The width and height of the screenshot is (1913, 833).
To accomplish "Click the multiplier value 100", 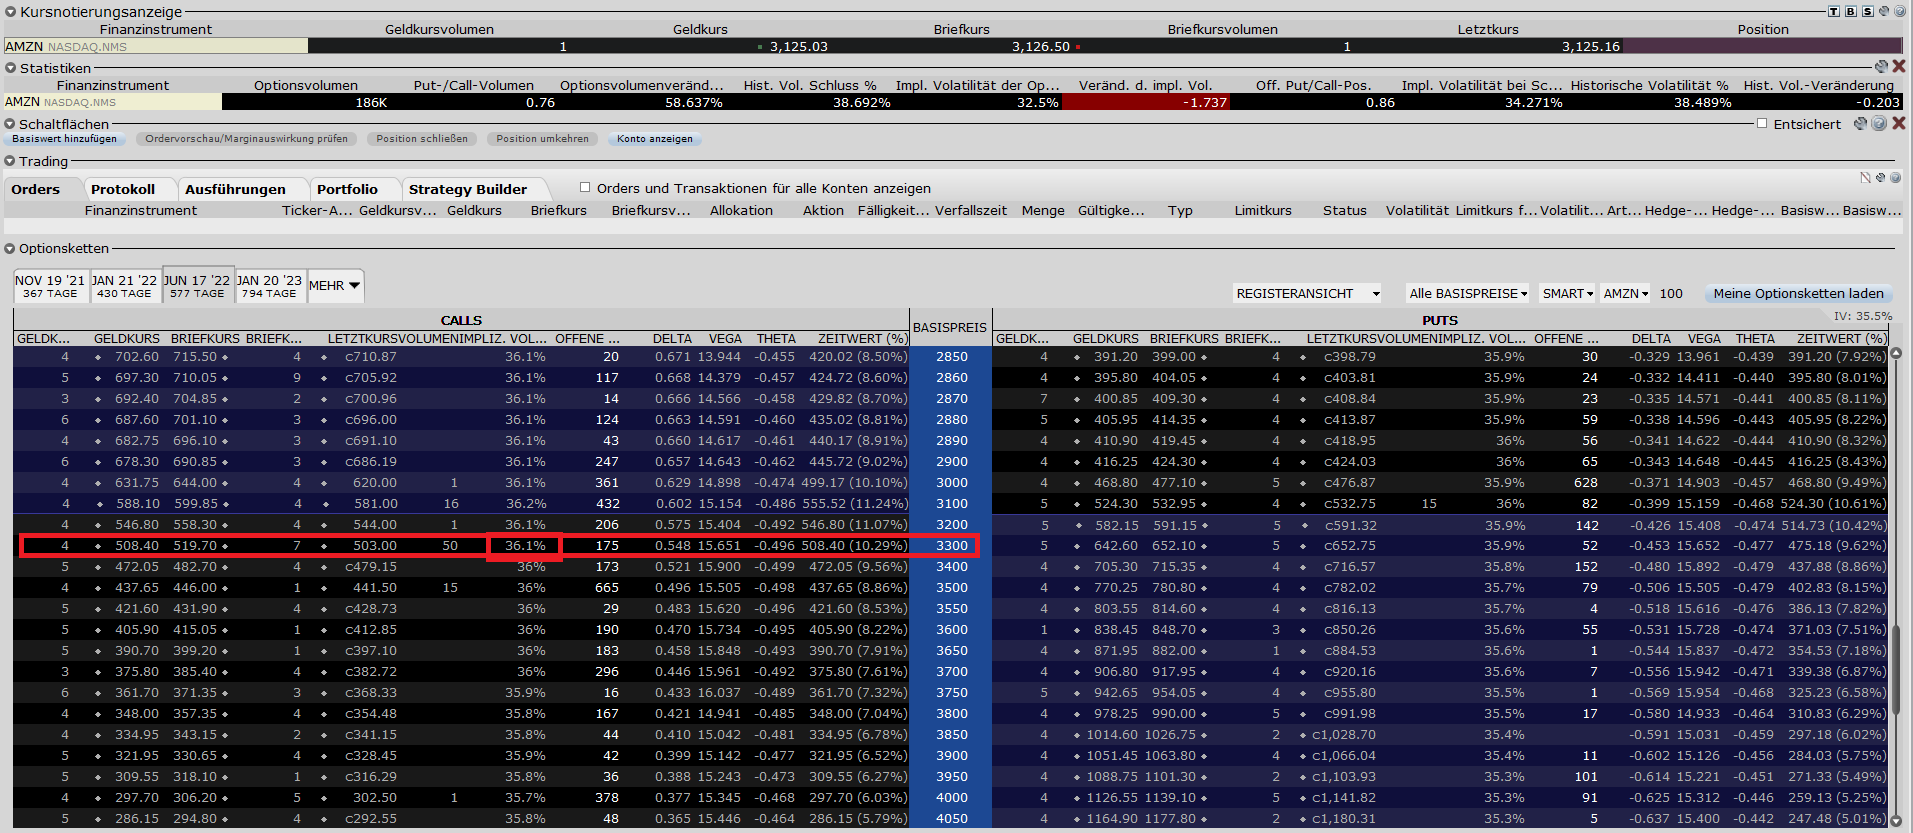I will click(1671, 294).
